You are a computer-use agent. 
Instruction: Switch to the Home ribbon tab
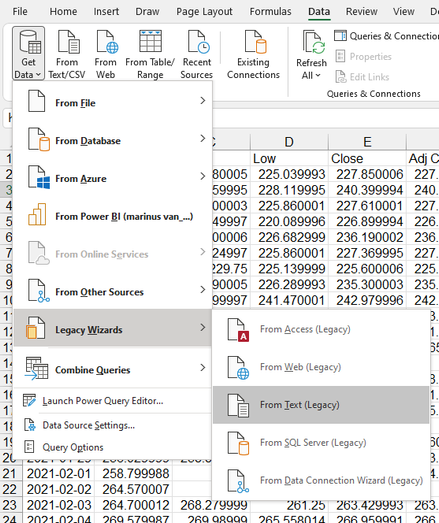pos(63,11)
